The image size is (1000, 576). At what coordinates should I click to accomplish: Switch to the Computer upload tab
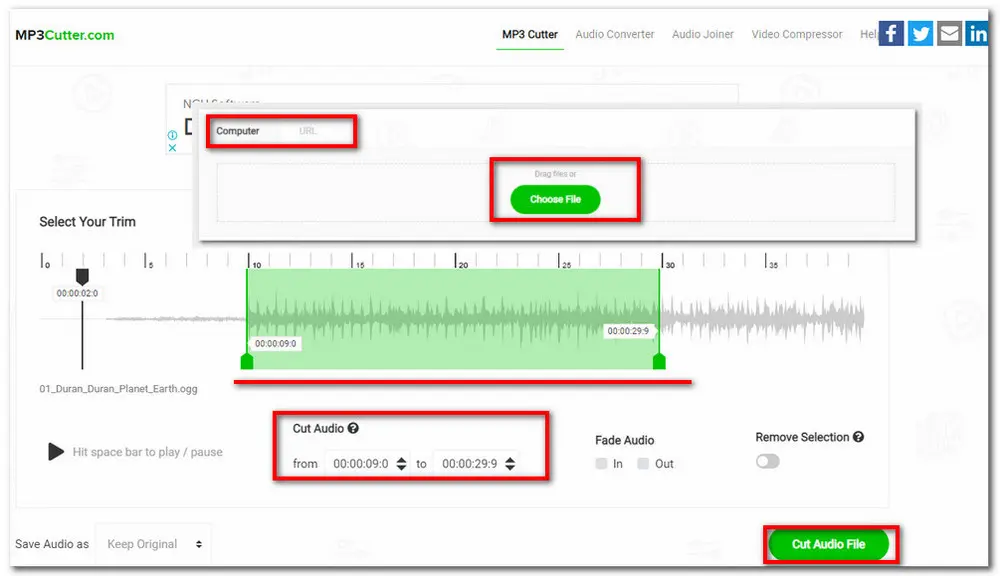pos(237,131)
